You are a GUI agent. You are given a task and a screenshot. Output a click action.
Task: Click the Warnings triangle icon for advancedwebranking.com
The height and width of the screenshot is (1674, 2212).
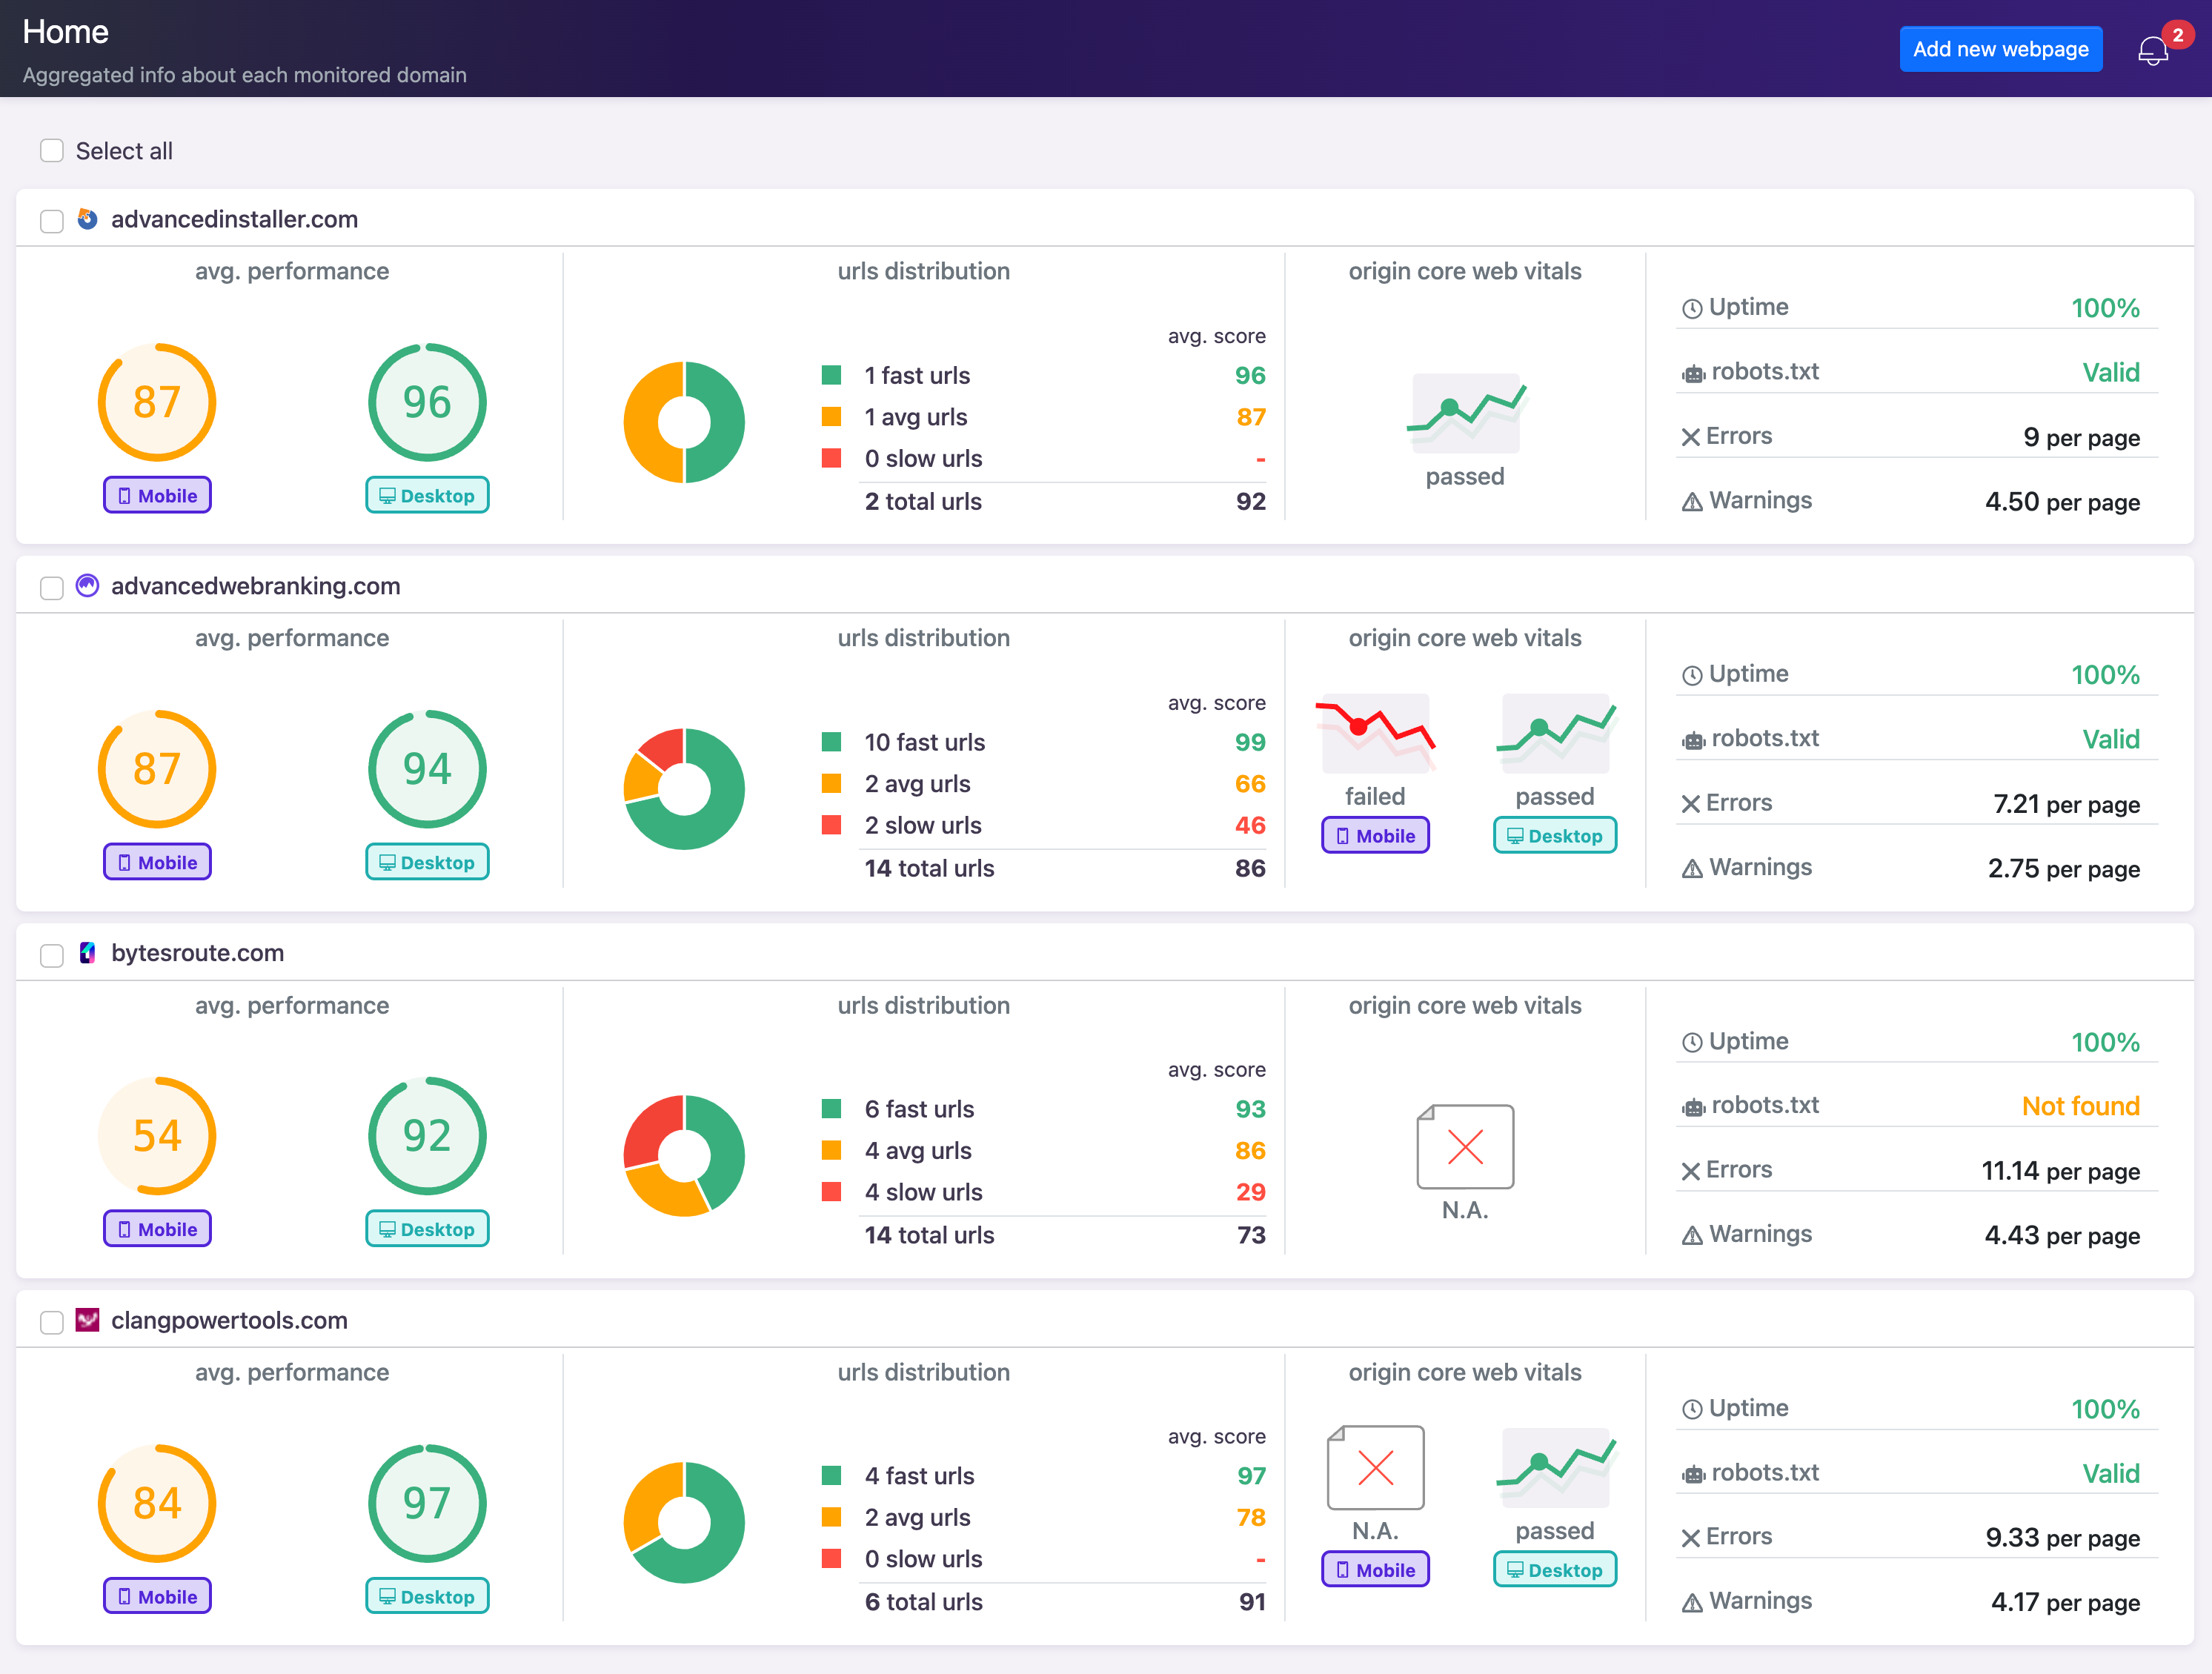(x=1690, y=867)
